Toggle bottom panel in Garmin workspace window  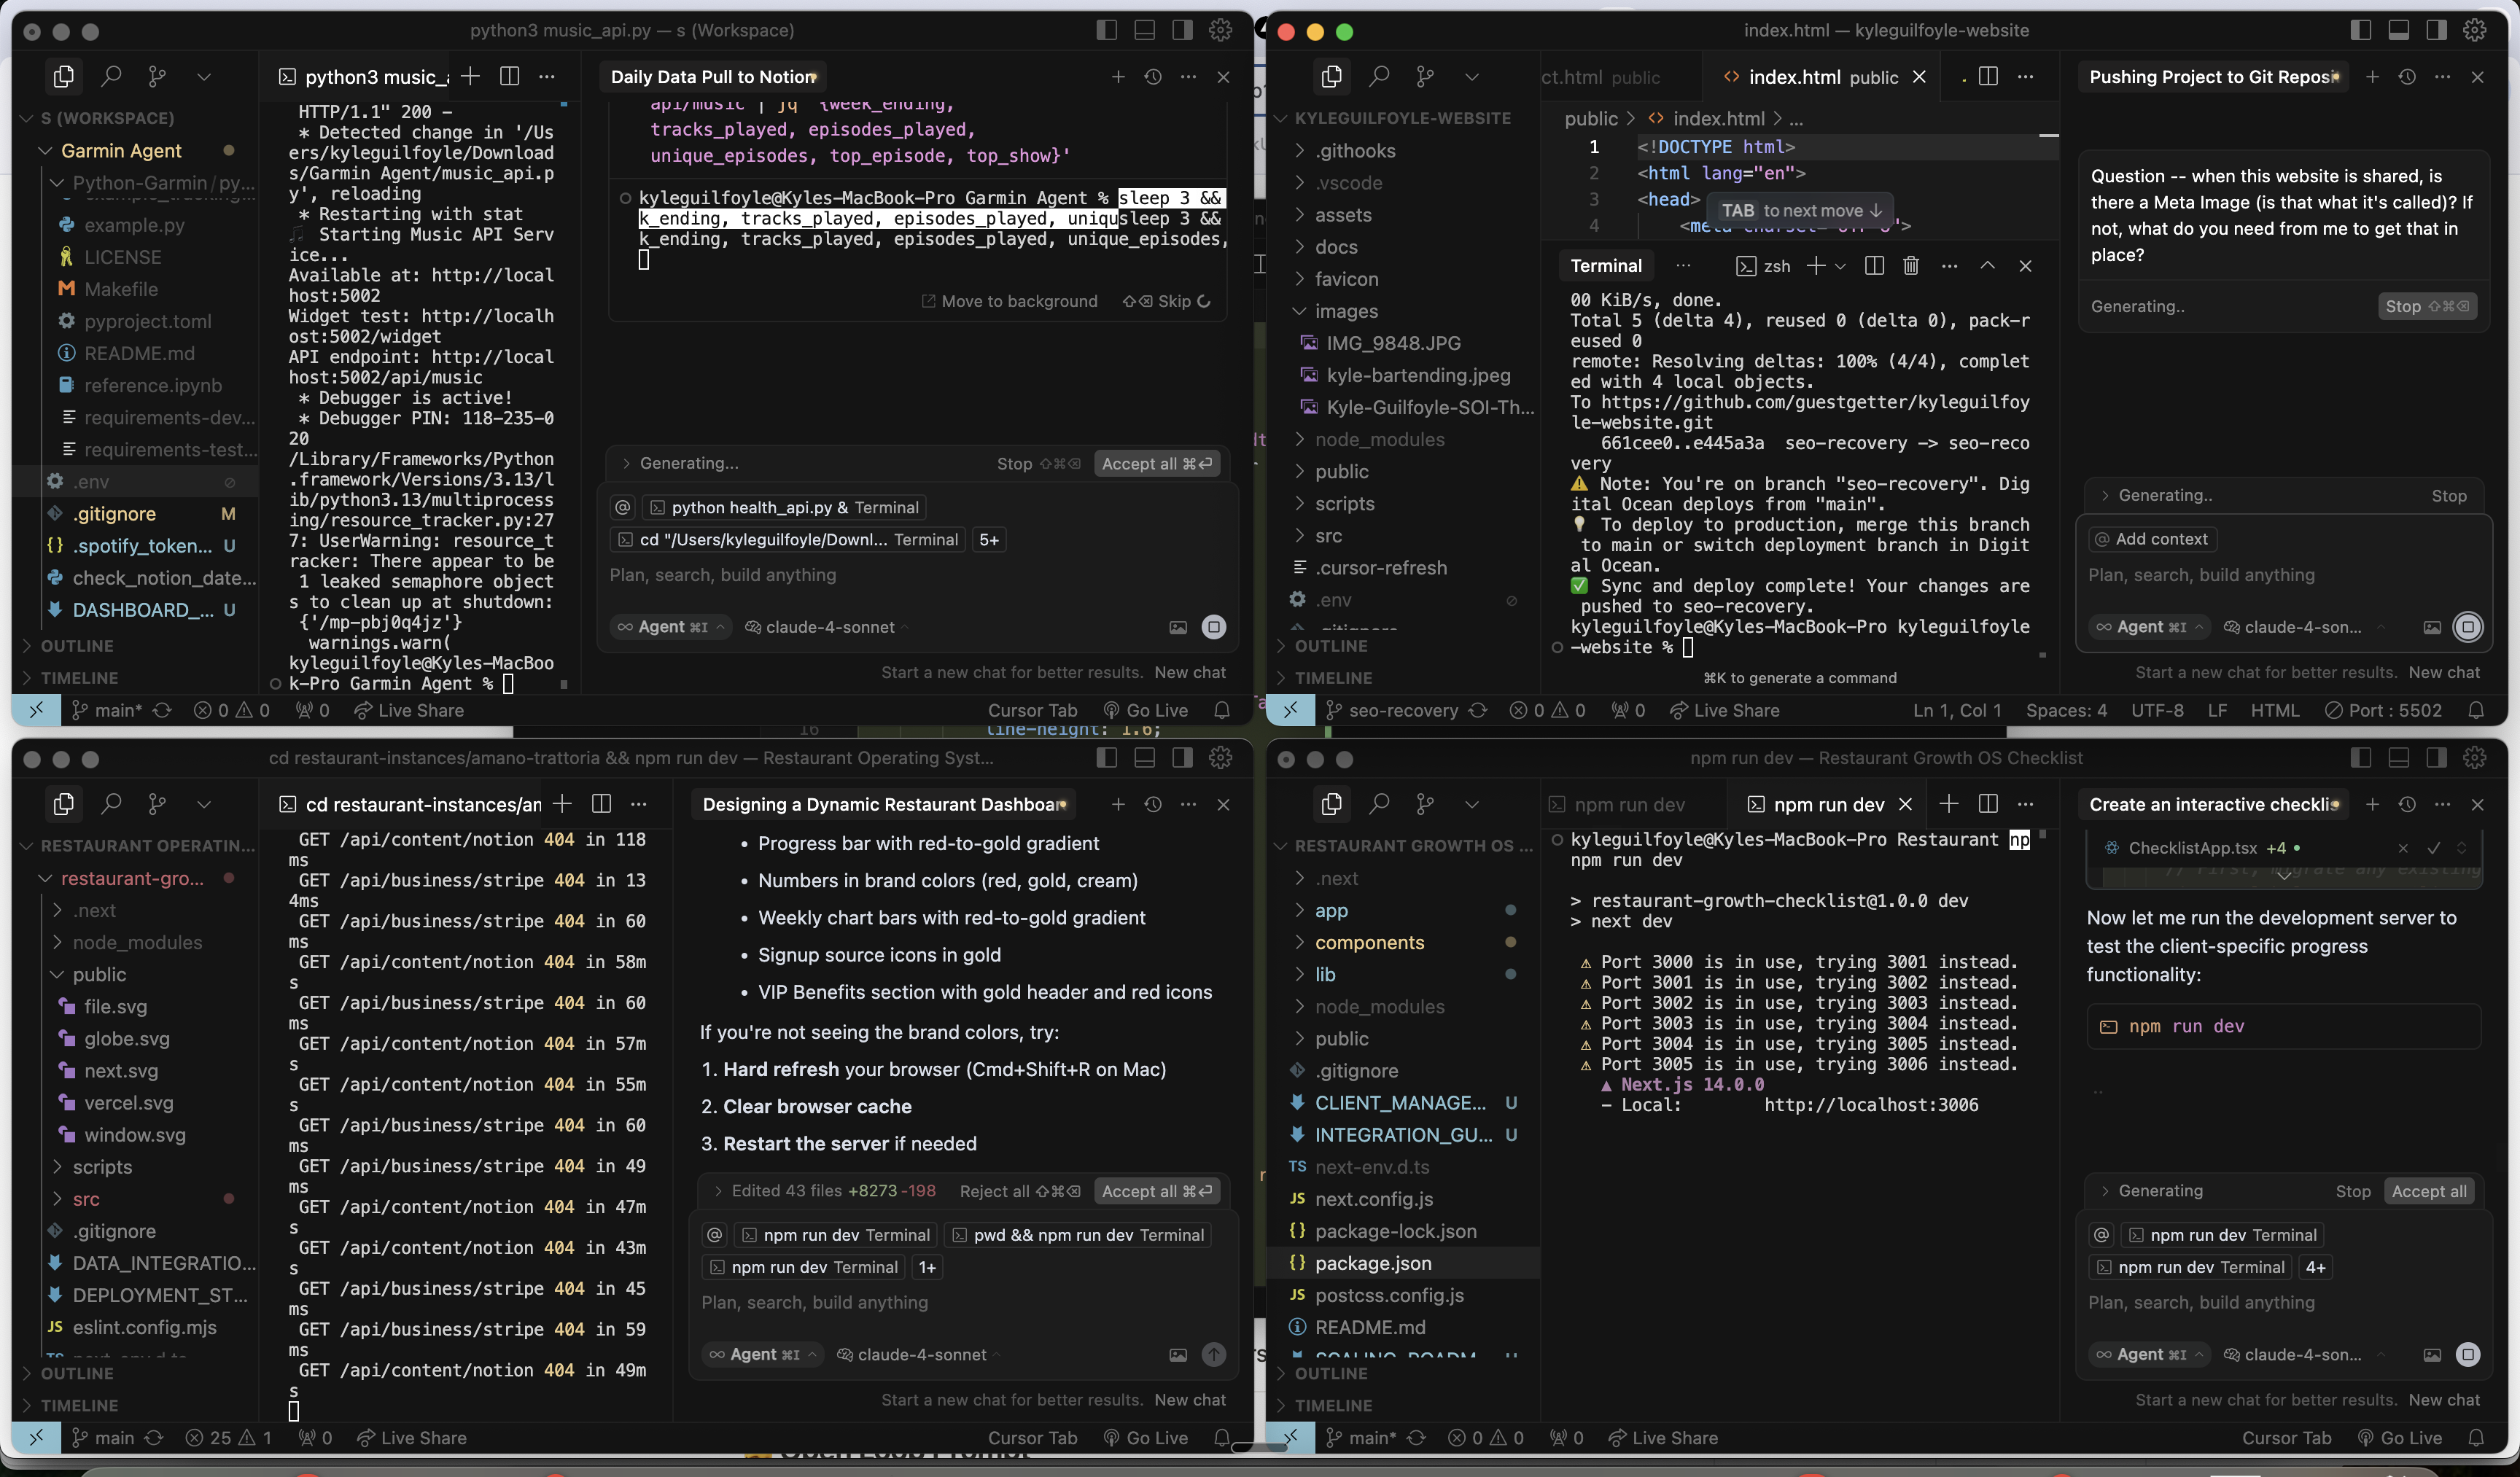(x=1144, y=30)
